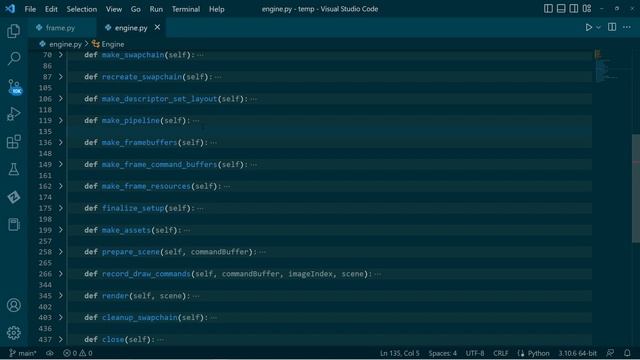Image resolution: width=640 pixels, height=360 pixels.
Task: Open the Customize Layout icon
Action: (x=587, y=9)
